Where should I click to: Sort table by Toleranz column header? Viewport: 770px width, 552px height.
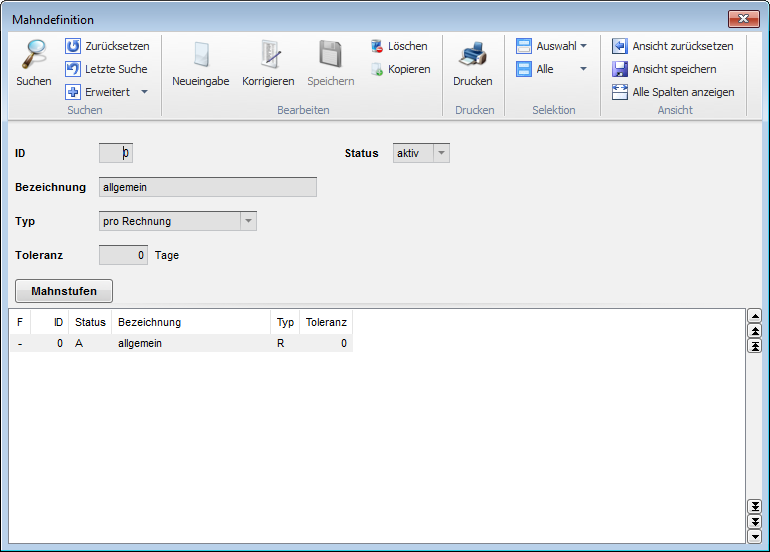(x=327, y=322)
